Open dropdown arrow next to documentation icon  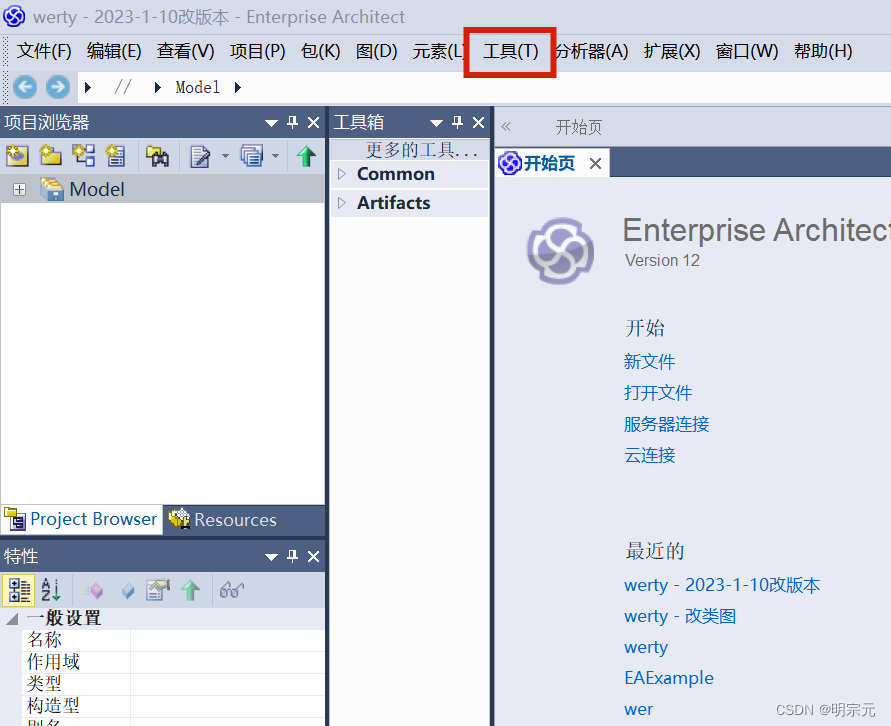(225, 156)
